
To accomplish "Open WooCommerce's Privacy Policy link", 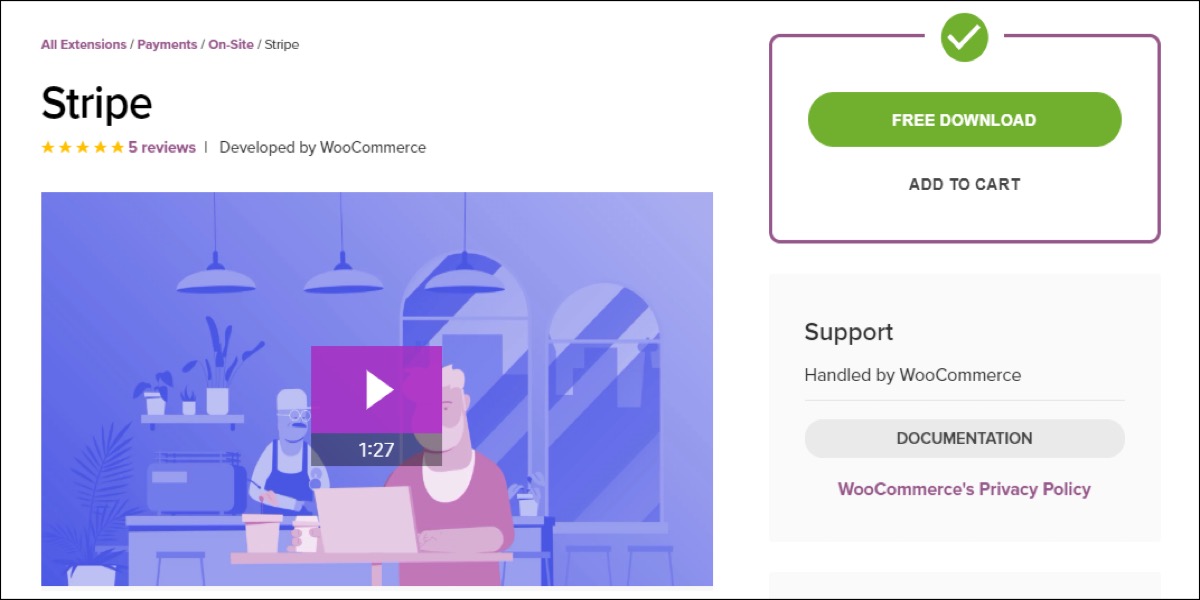I will point(964,489).
